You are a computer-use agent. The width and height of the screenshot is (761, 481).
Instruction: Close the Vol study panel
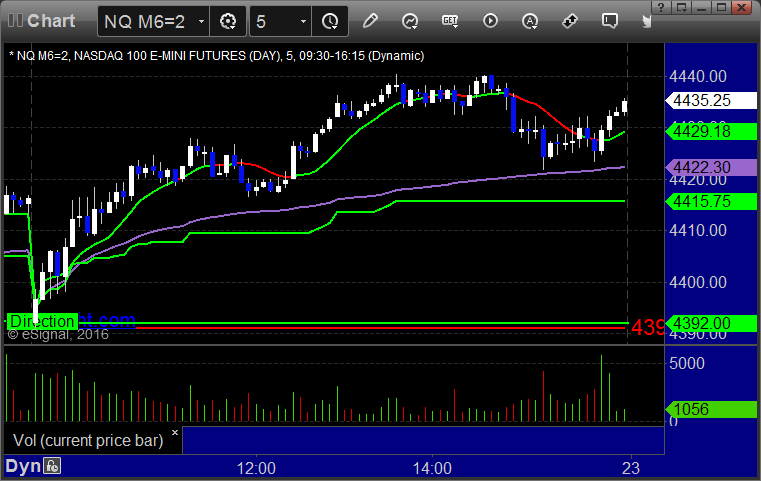[175, 432]
